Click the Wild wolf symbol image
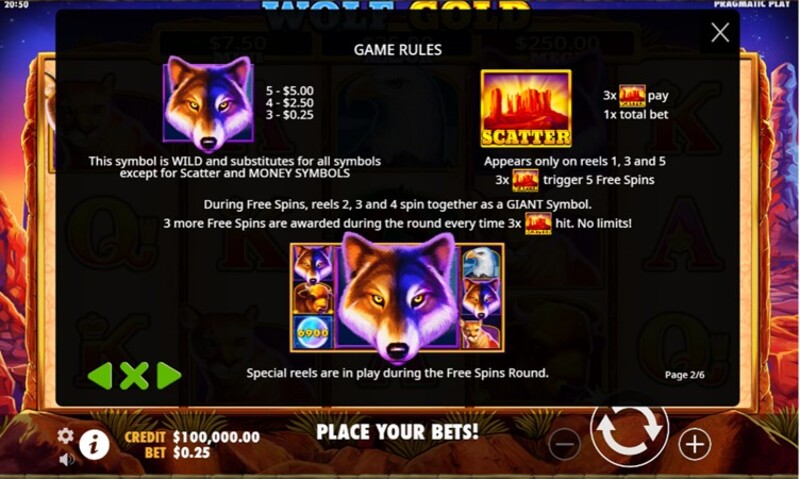 click(208, 103)
